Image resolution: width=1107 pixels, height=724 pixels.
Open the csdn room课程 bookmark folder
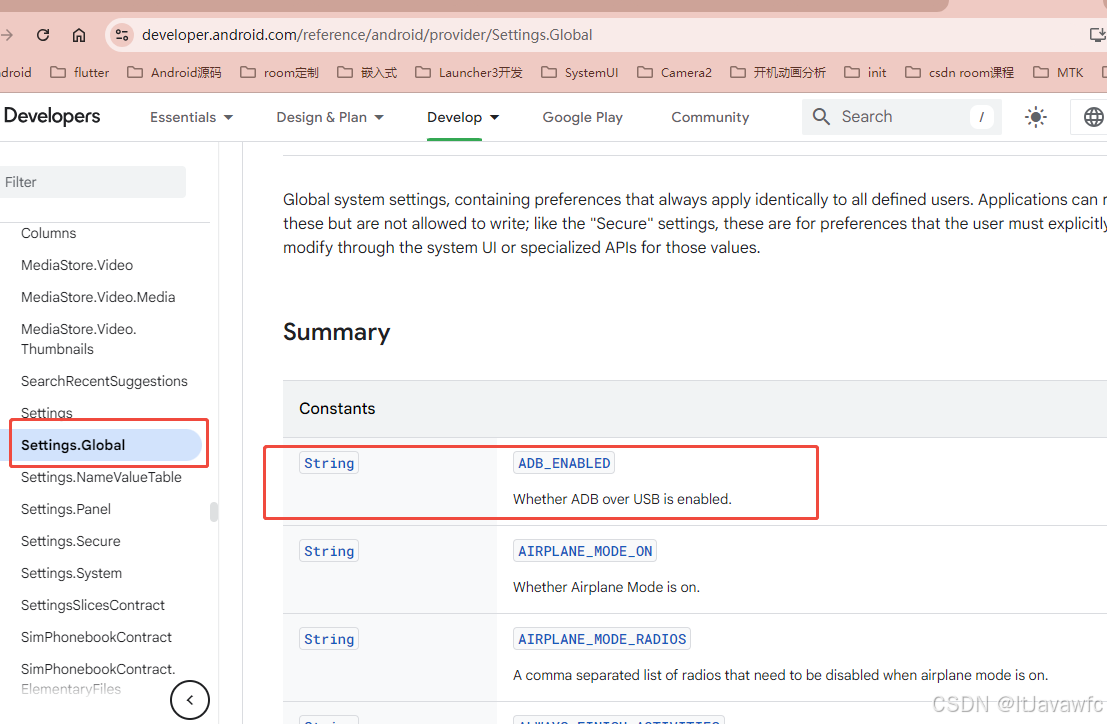click(x=959, y=73)
